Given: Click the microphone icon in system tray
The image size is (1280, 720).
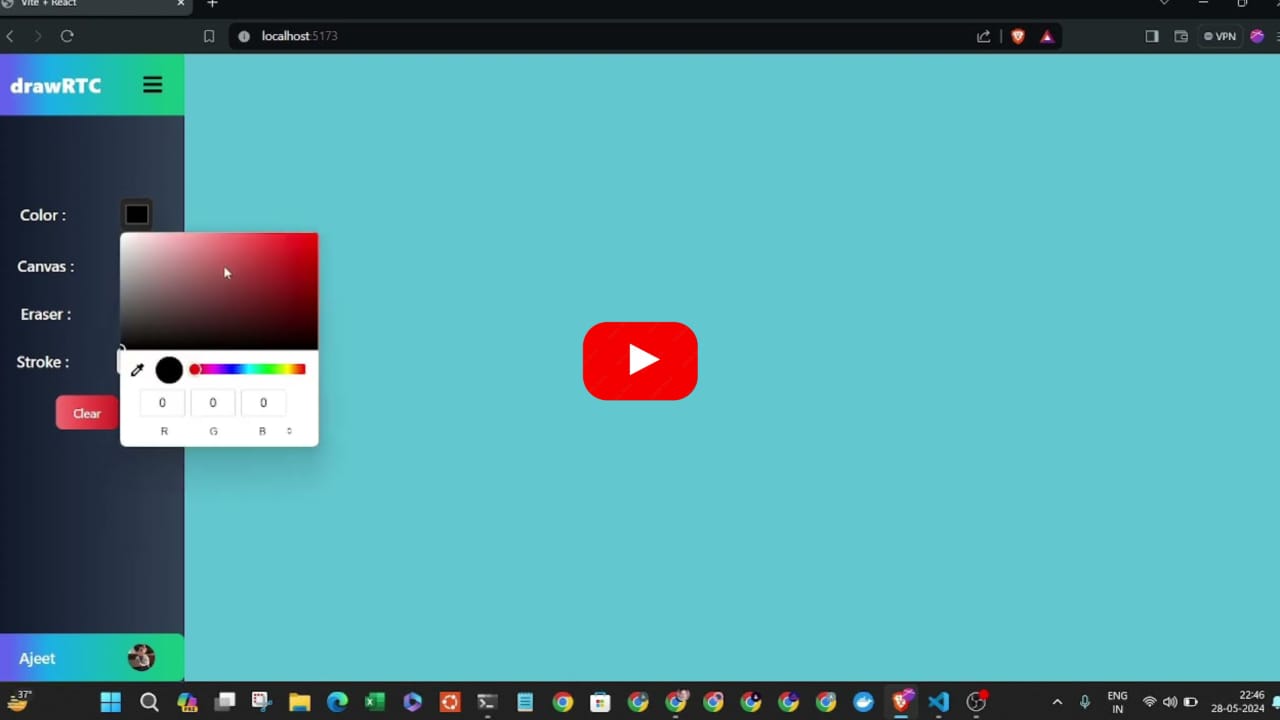Looking at the screenshot, I should (x=1085, y=702).
